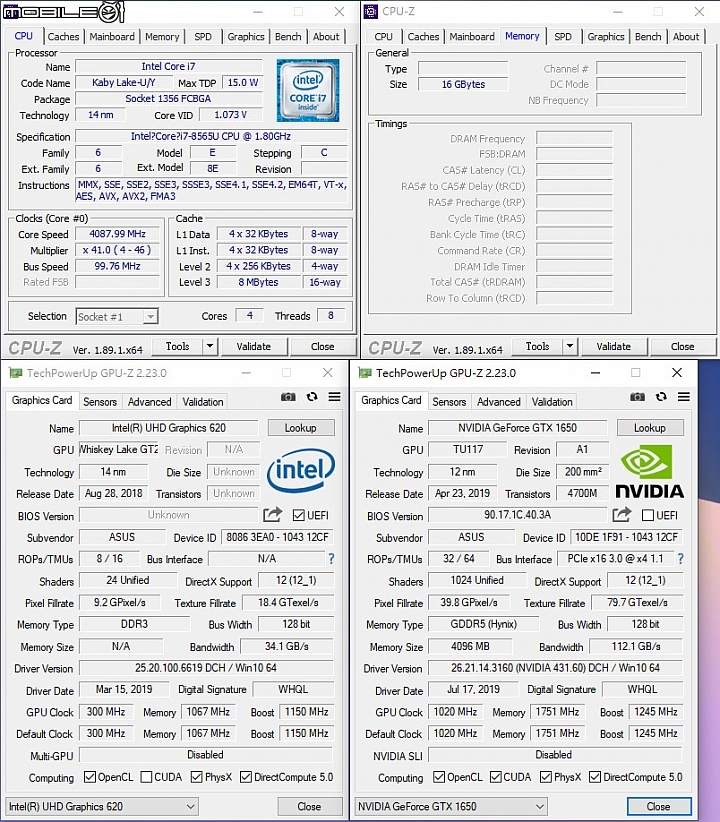Click the GPU-Z title bar icon of the NVIDIA window
This screenshot has width=720, height=822.
365,373
